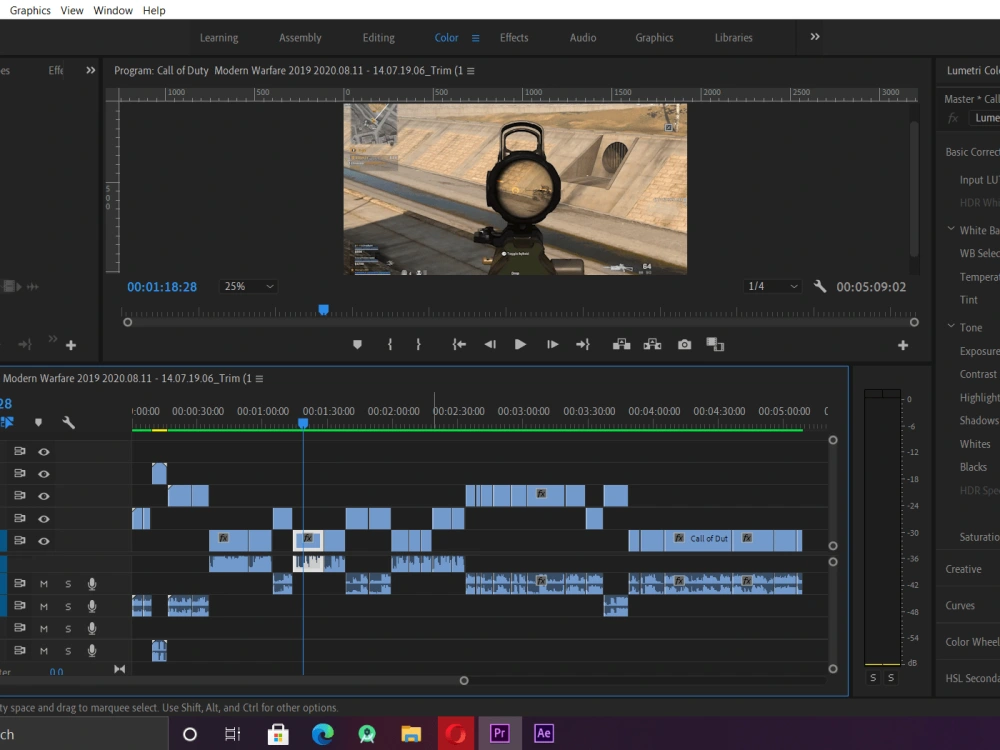Screen dimensions: 1000x750
Task: Switch to the Libraries workspace
Action: tap(733, 38)
